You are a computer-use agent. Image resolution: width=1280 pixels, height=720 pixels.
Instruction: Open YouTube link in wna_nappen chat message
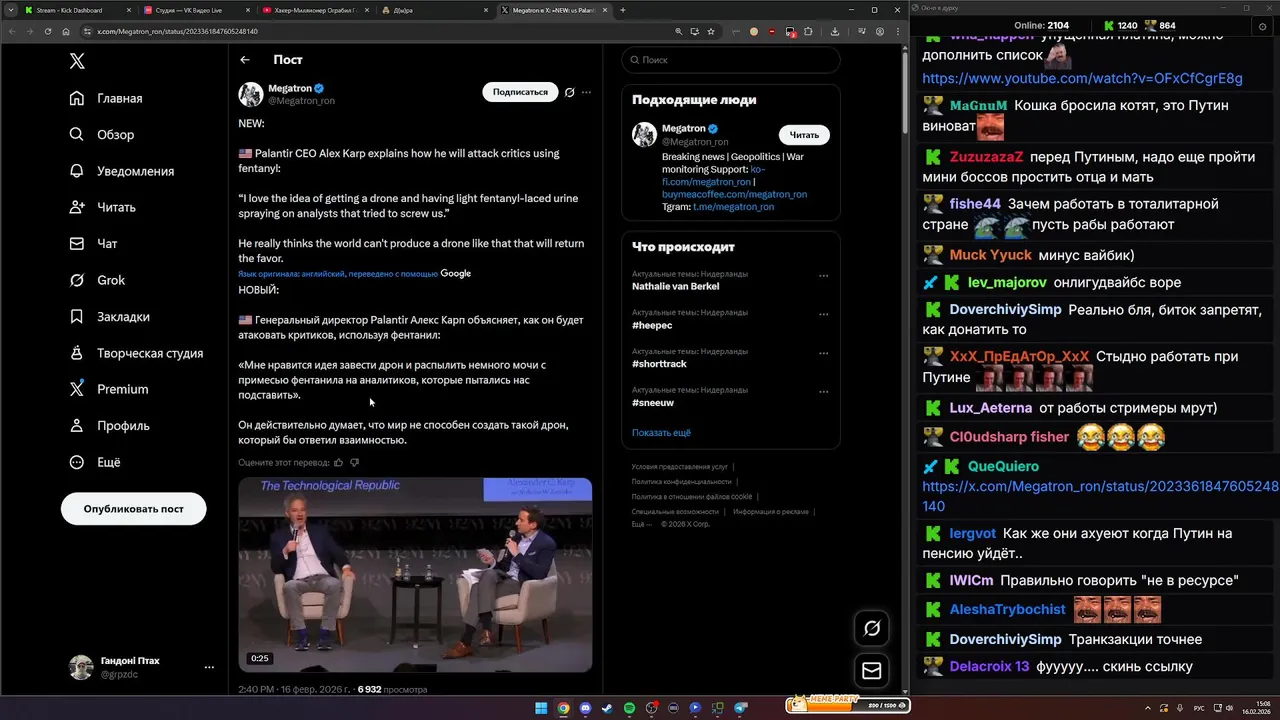click(x=1082, y=78)
